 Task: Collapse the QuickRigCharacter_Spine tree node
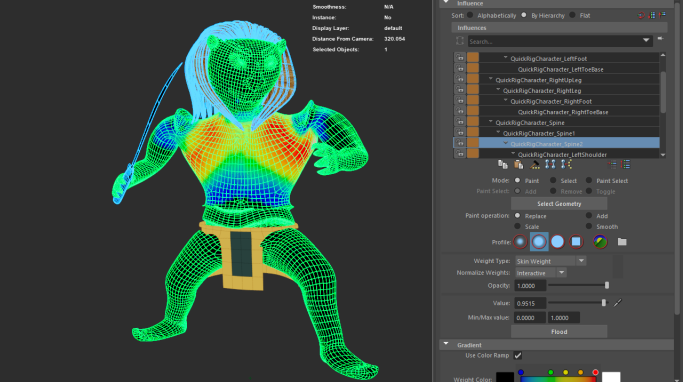point(491,122)
